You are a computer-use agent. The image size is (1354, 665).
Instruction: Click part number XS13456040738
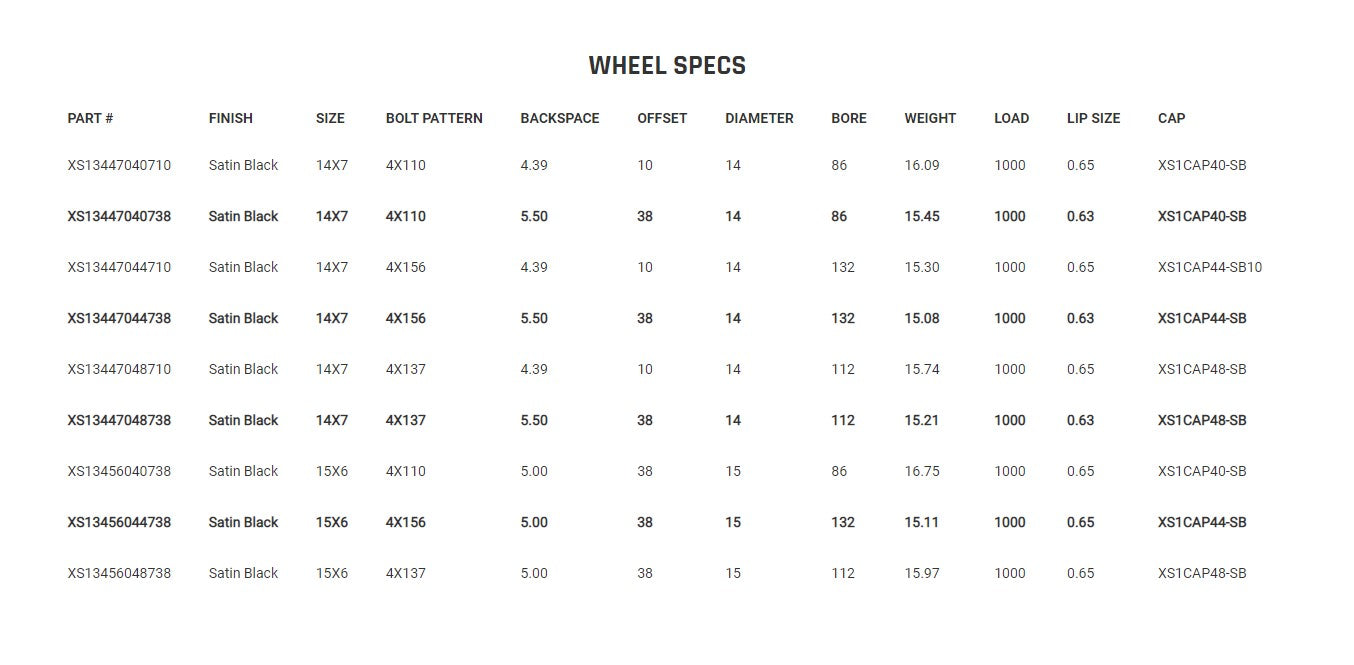coord(119,471)
